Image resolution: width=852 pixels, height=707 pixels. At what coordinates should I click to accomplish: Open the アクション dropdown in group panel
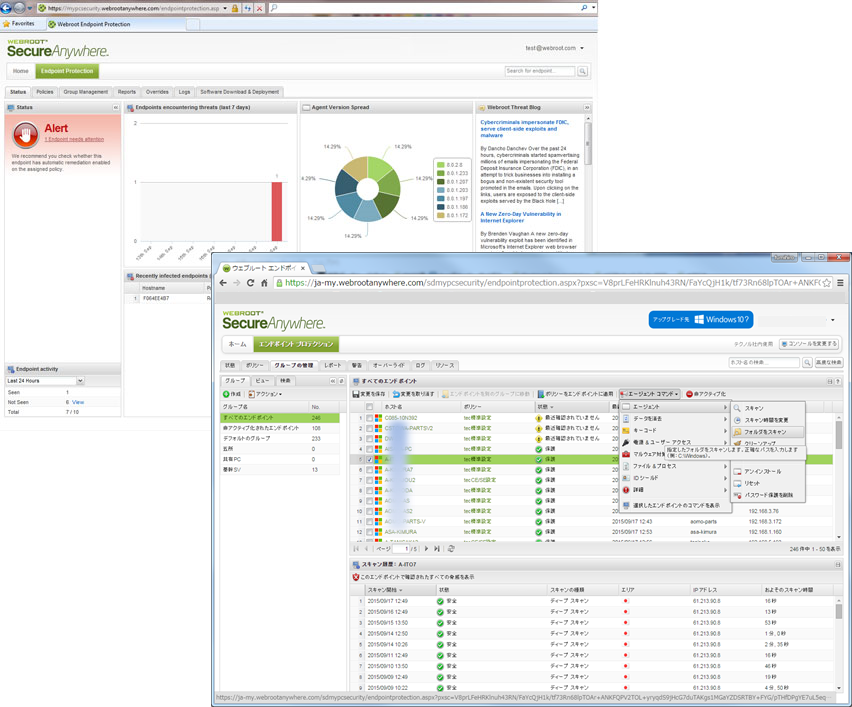[265, 394]
